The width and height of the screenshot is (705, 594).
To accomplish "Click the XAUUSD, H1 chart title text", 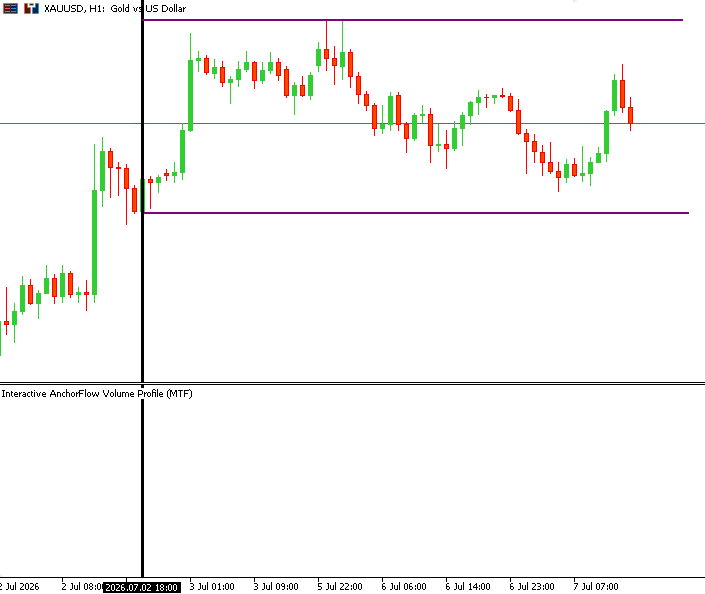I will [75, 9].
